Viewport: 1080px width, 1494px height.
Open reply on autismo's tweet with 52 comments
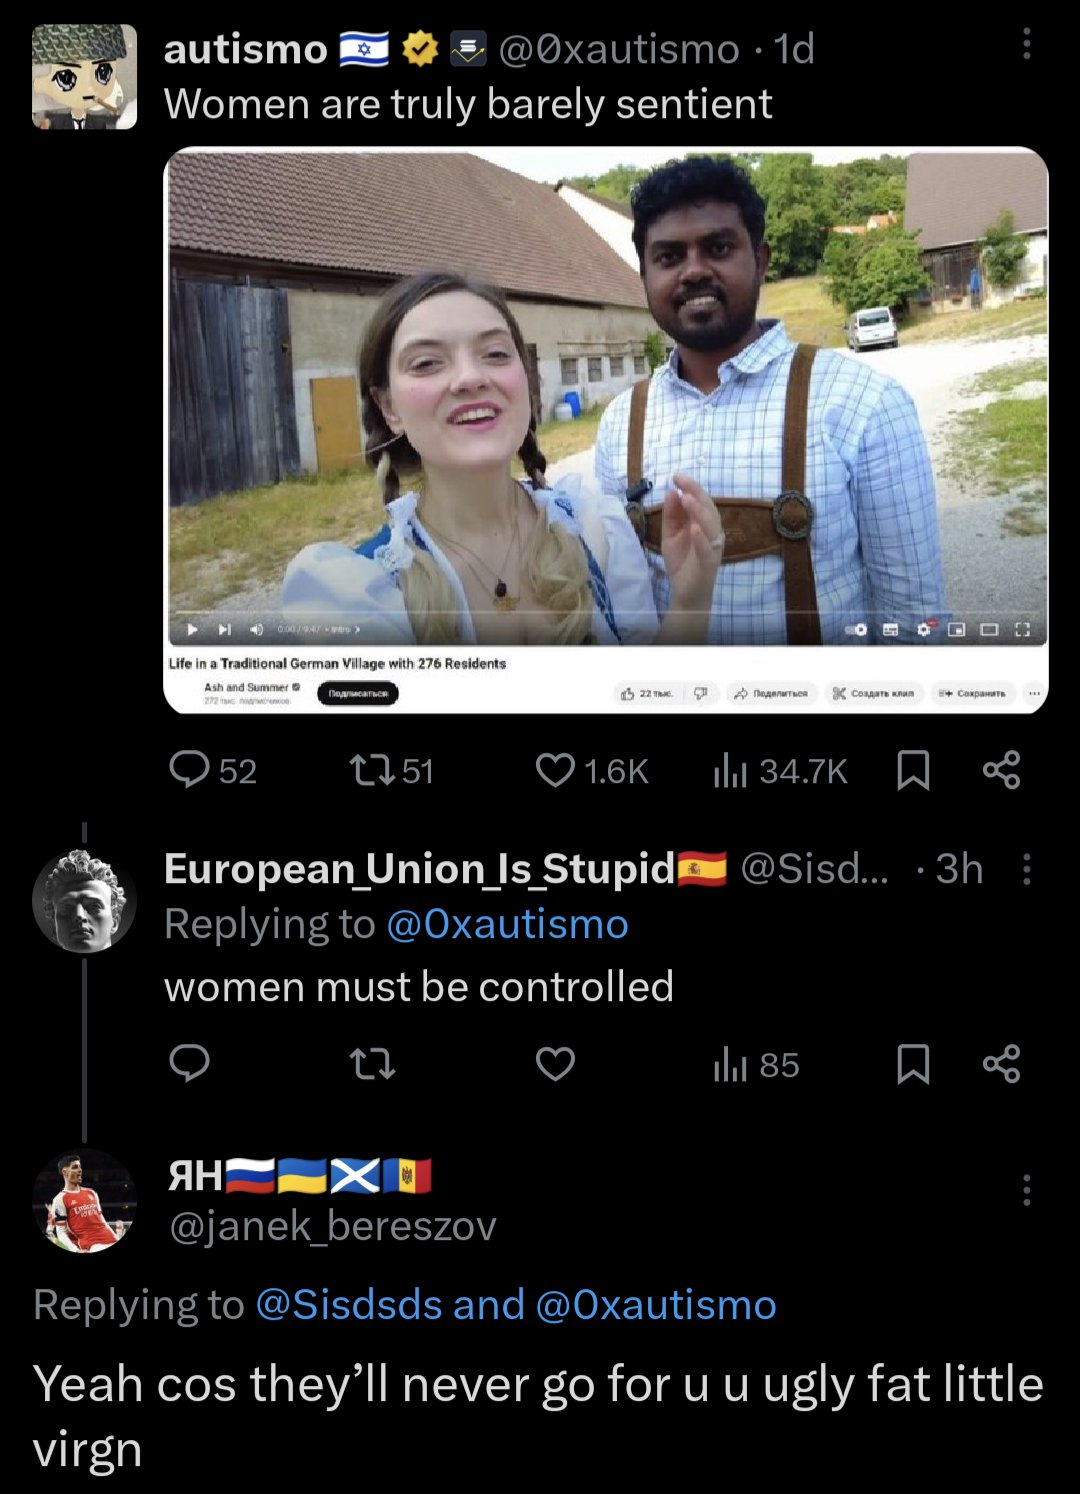click(212, 770)
